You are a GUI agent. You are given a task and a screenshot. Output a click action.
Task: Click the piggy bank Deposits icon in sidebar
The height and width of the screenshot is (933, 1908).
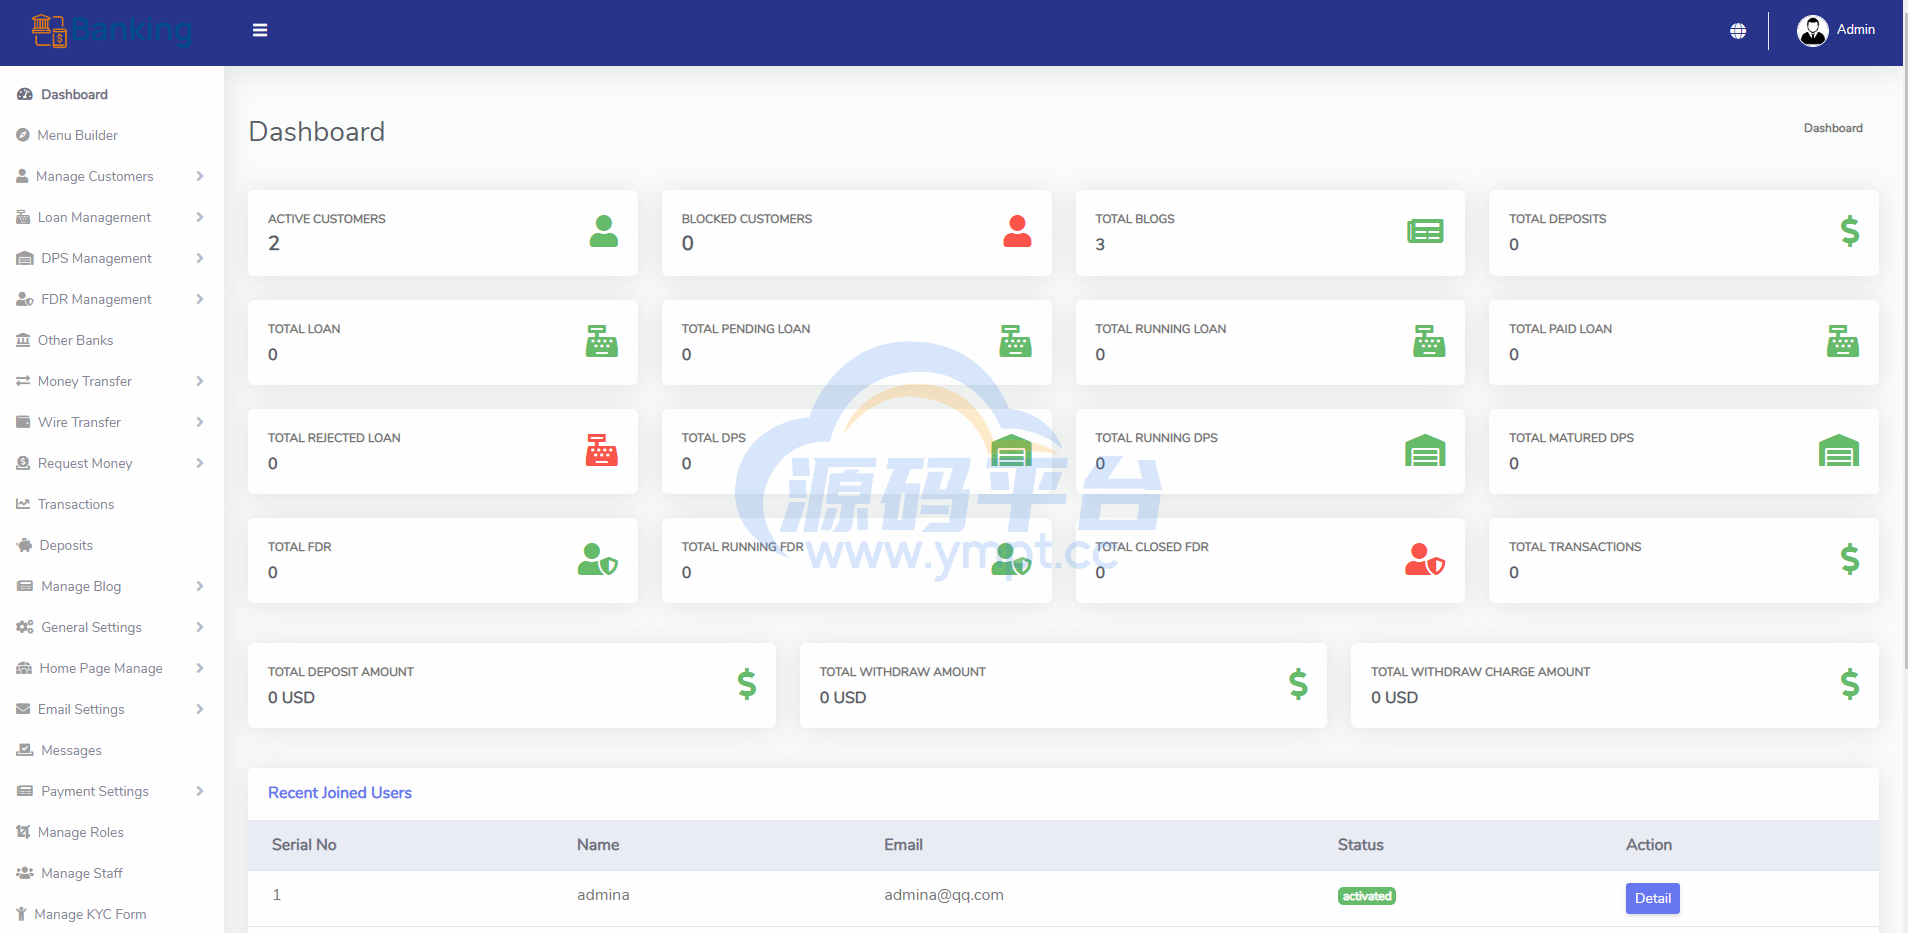coord(25,545)
